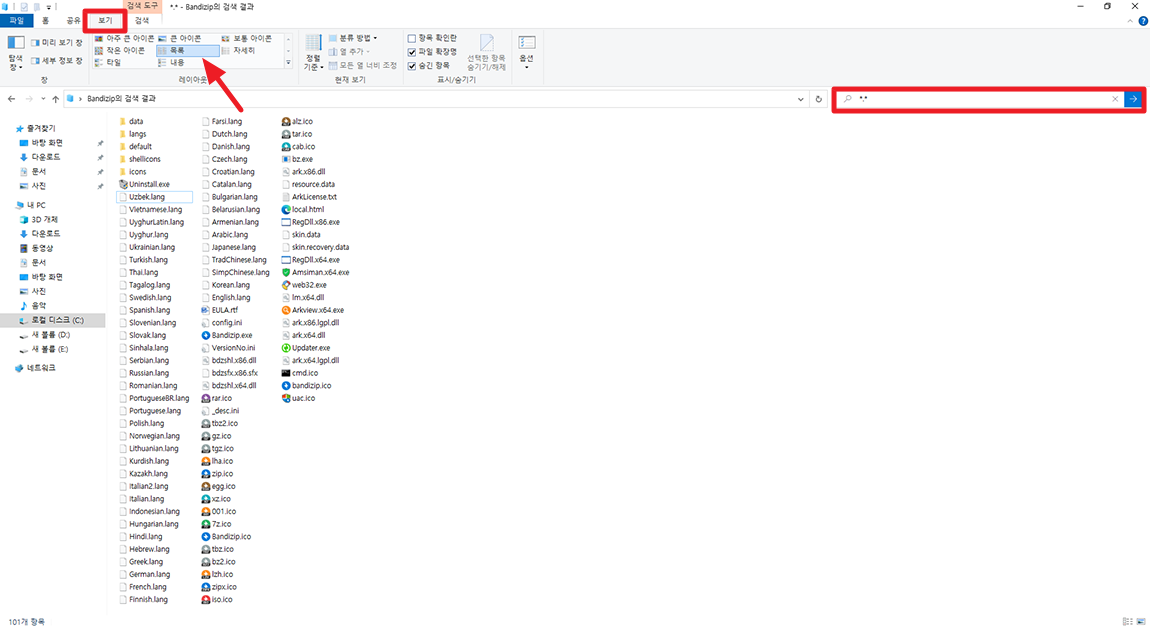This screenshot has height=629, width=1150.
Task: Open the 파일 tab
Action: [x=16, y=21]
